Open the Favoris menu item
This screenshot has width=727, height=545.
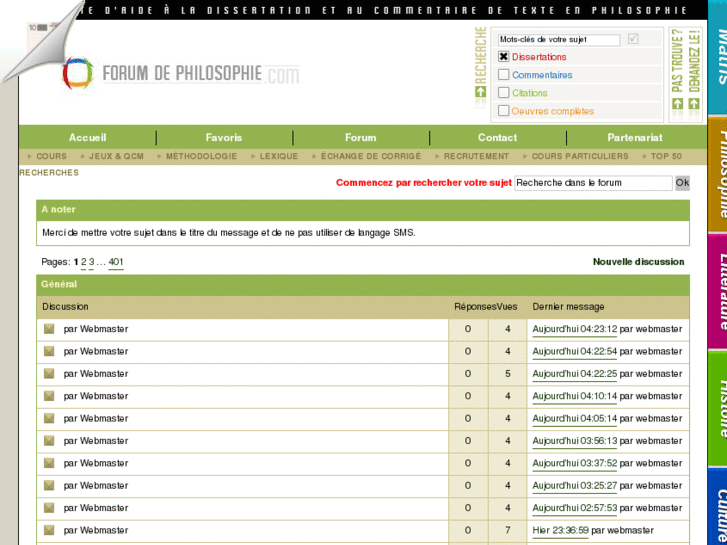coord(224,137)
